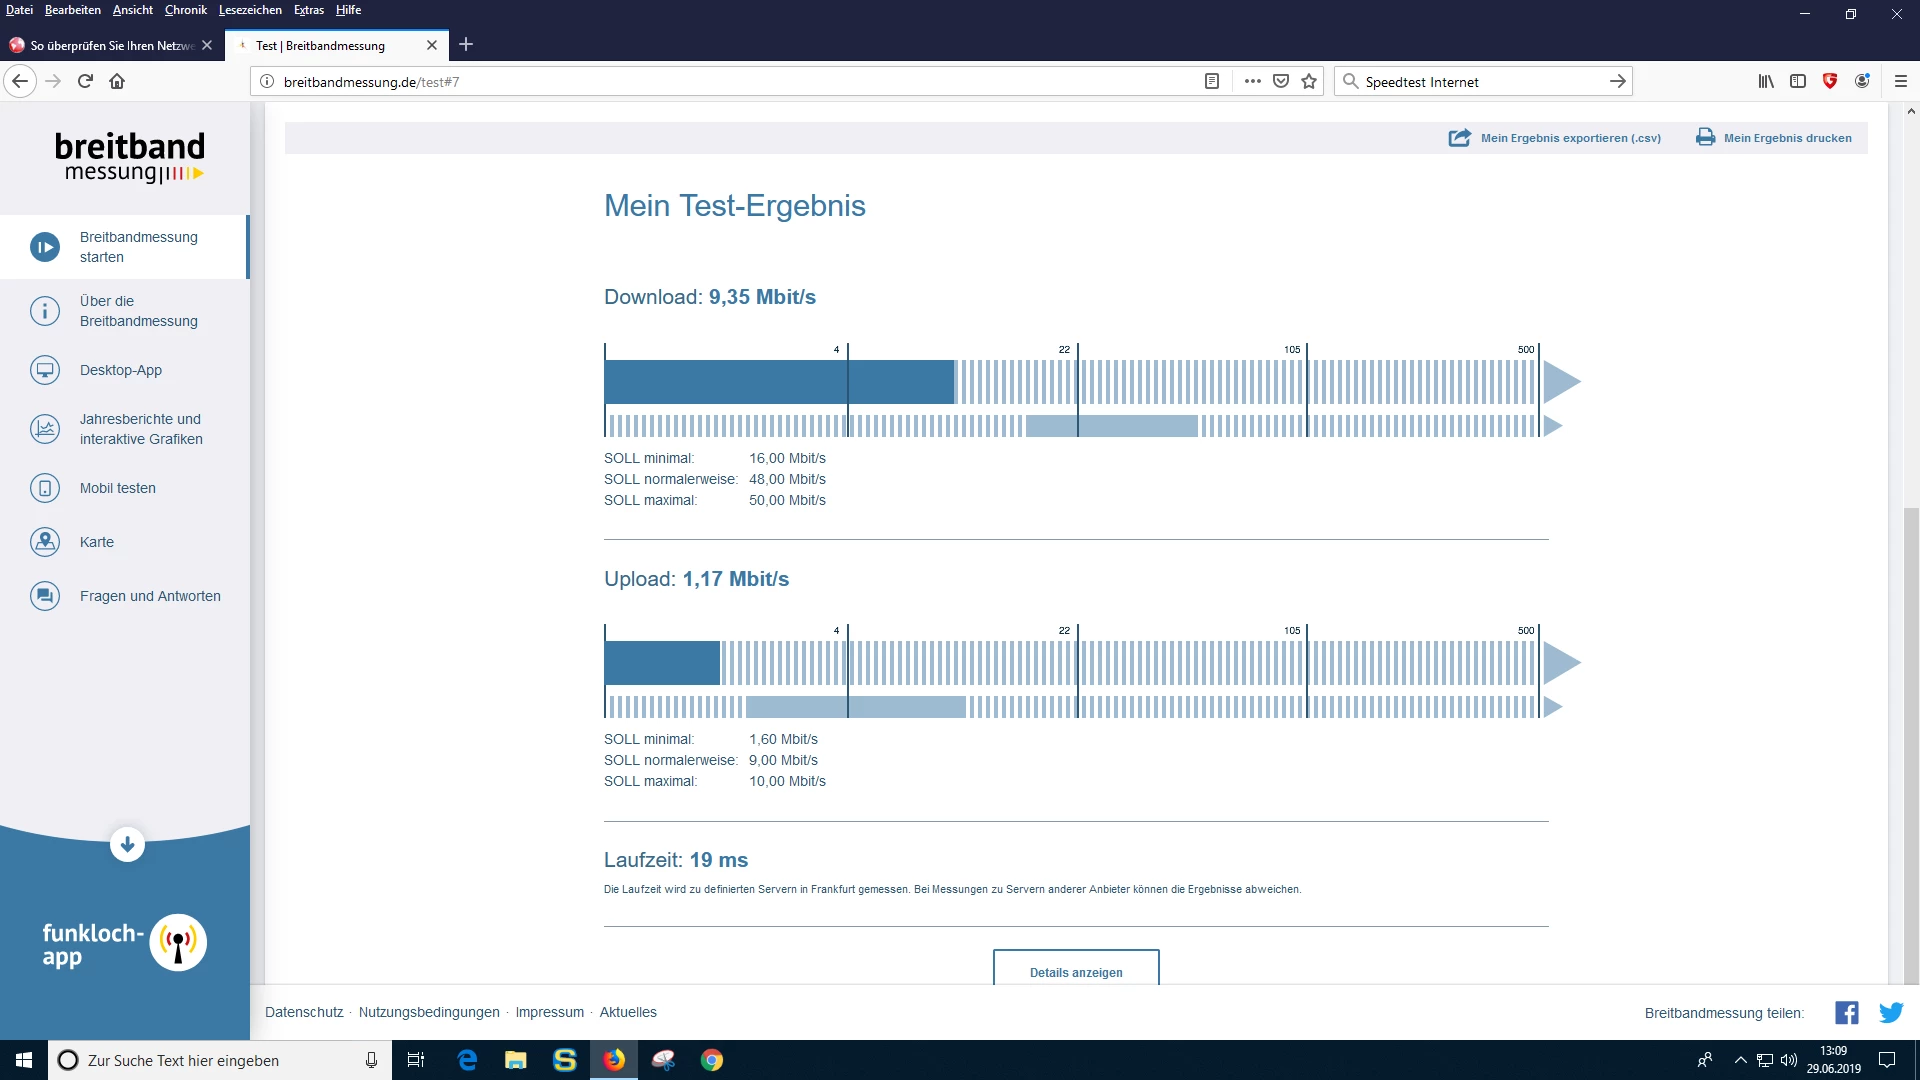Share result via Facebook icon
Image resolution: width=1920 pixels, height=1080 pixels.
pyautogui.click(x=1846, y=1013)
